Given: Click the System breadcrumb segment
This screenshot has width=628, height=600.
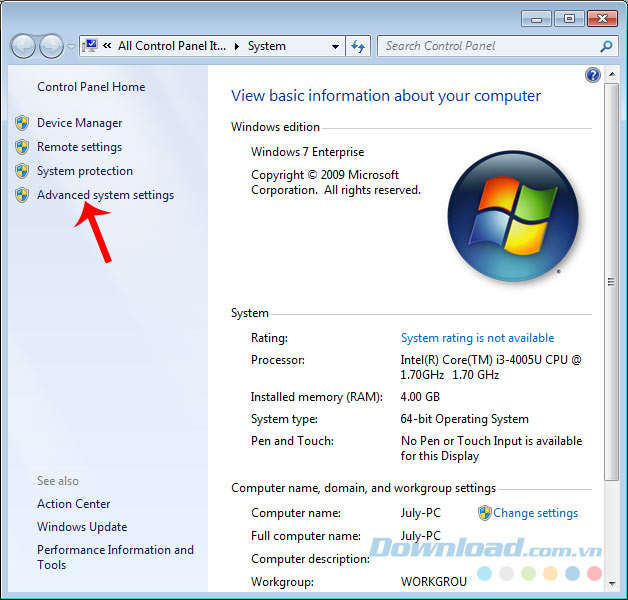Looking at the screenshot, I should point(267,46).
